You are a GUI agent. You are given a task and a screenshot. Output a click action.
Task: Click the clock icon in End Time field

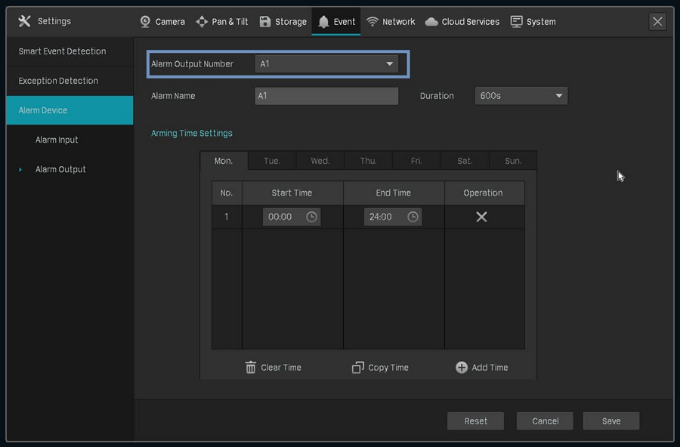413,217
